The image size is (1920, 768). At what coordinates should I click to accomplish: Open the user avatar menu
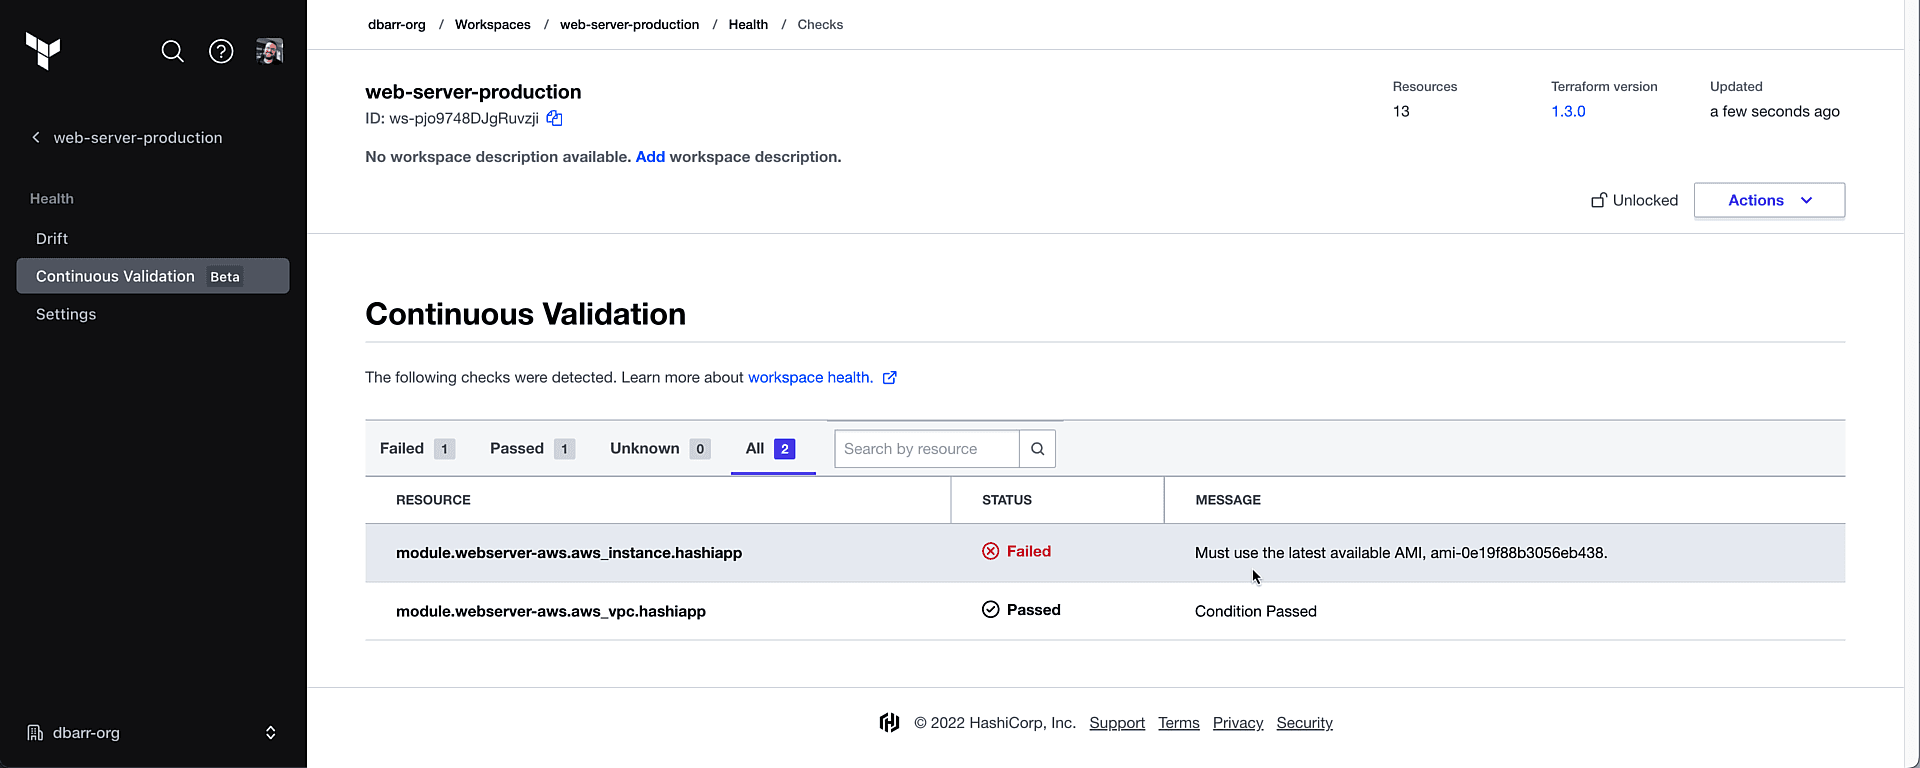[x=269, y=51]
